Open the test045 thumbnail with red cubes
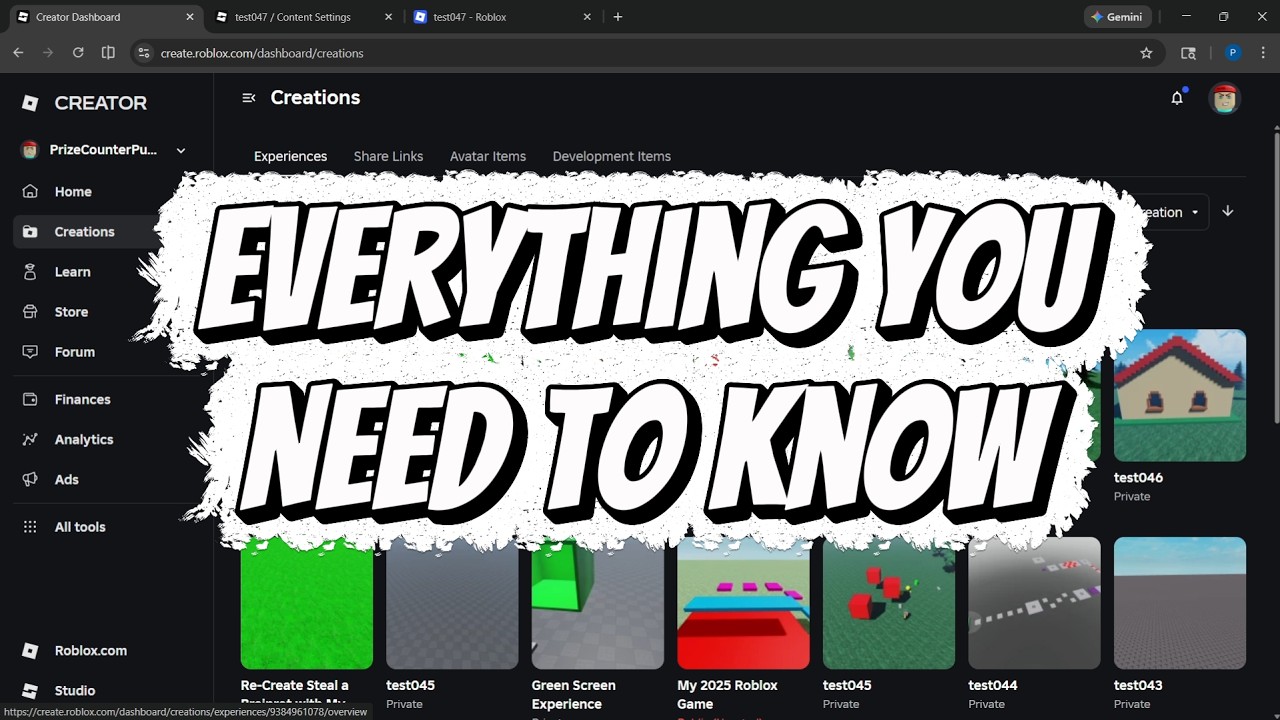1280x720 pixels. pyautogui.click(x=889, y=603)
